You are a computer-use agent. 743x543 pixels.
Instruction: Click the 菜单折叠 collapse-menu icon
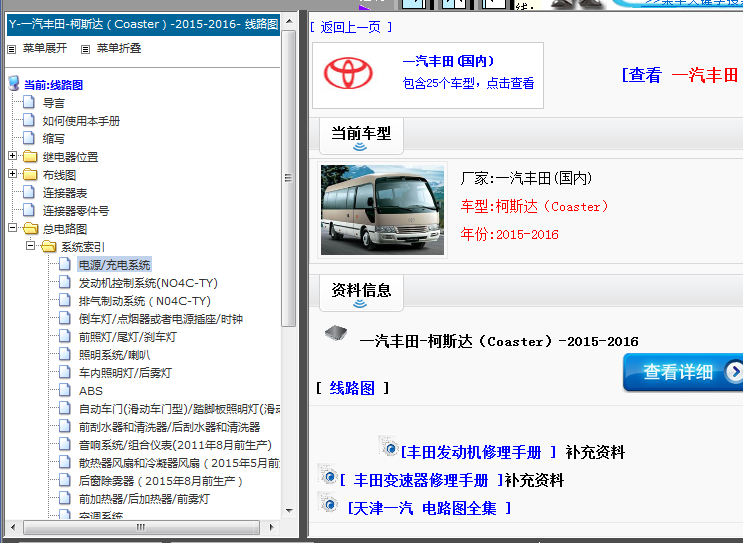coord(85,49)
